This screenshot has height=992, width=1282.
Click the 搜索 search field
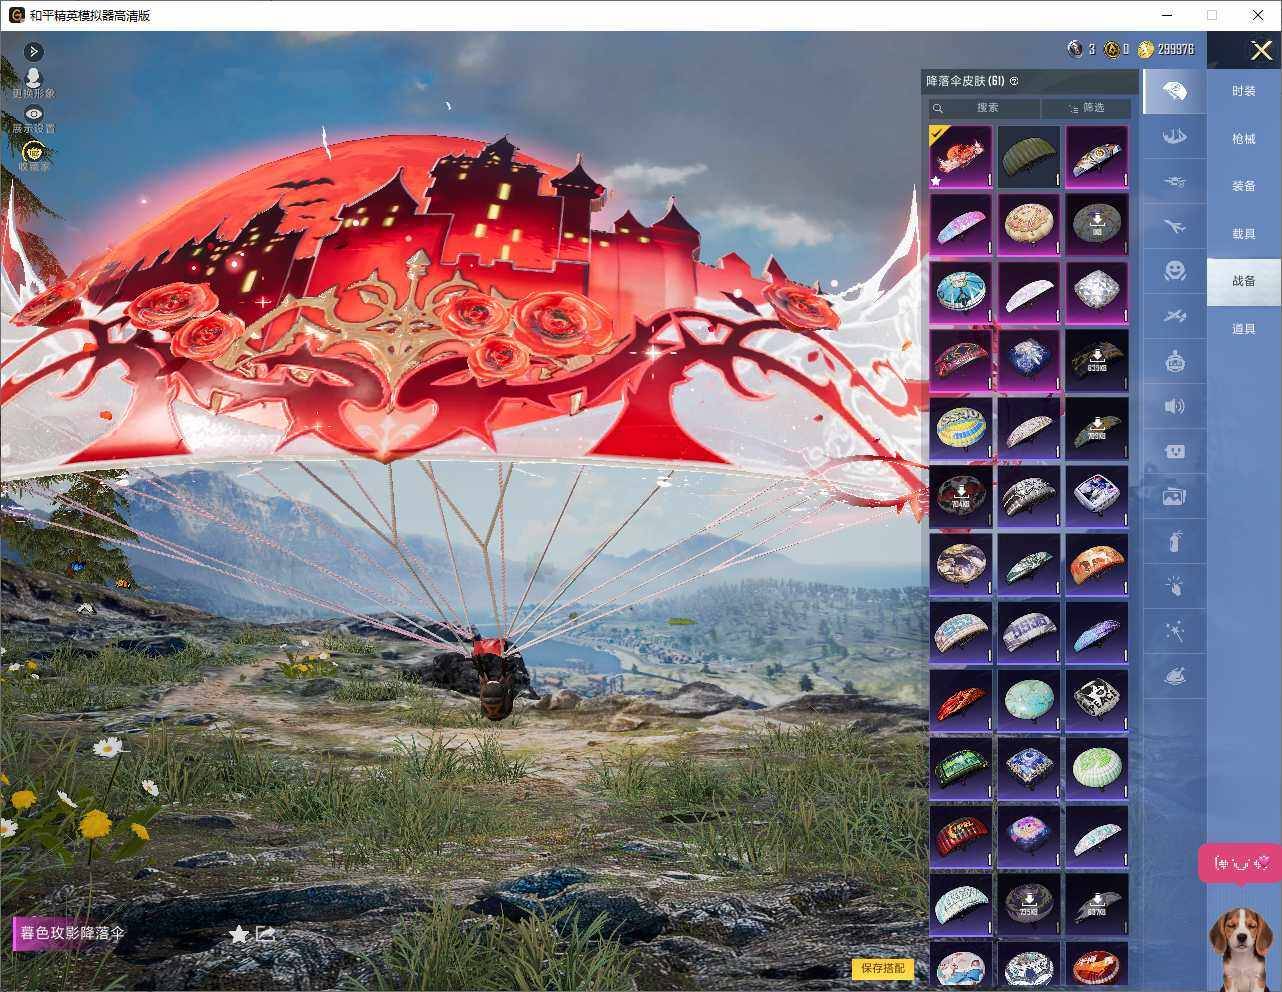click(x=985, y=108)
